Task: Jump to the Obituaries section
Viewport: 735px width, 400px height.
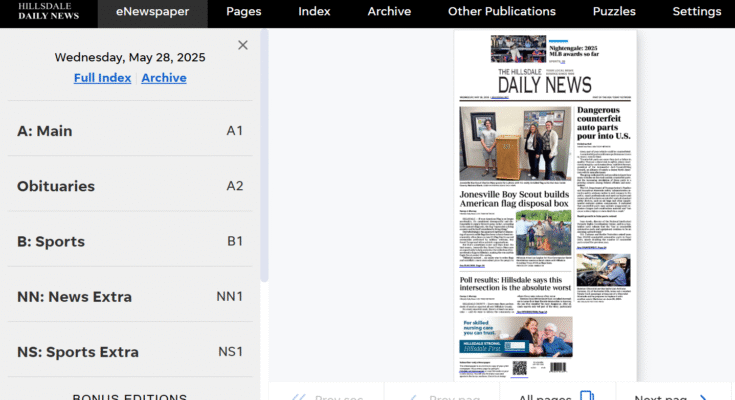Action: pyautogui.click(x=130, y=186)
